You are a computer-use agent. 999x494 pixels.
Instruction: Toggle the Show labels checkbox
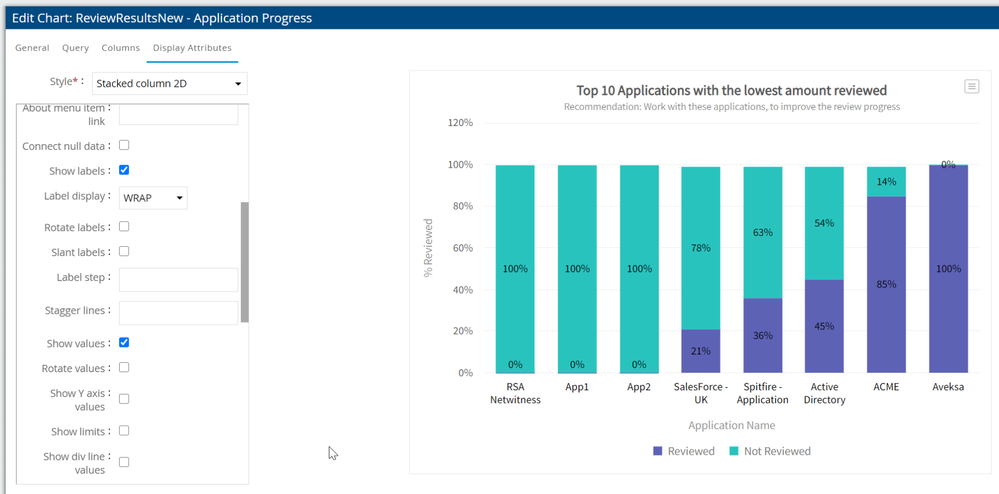[124, 170]
